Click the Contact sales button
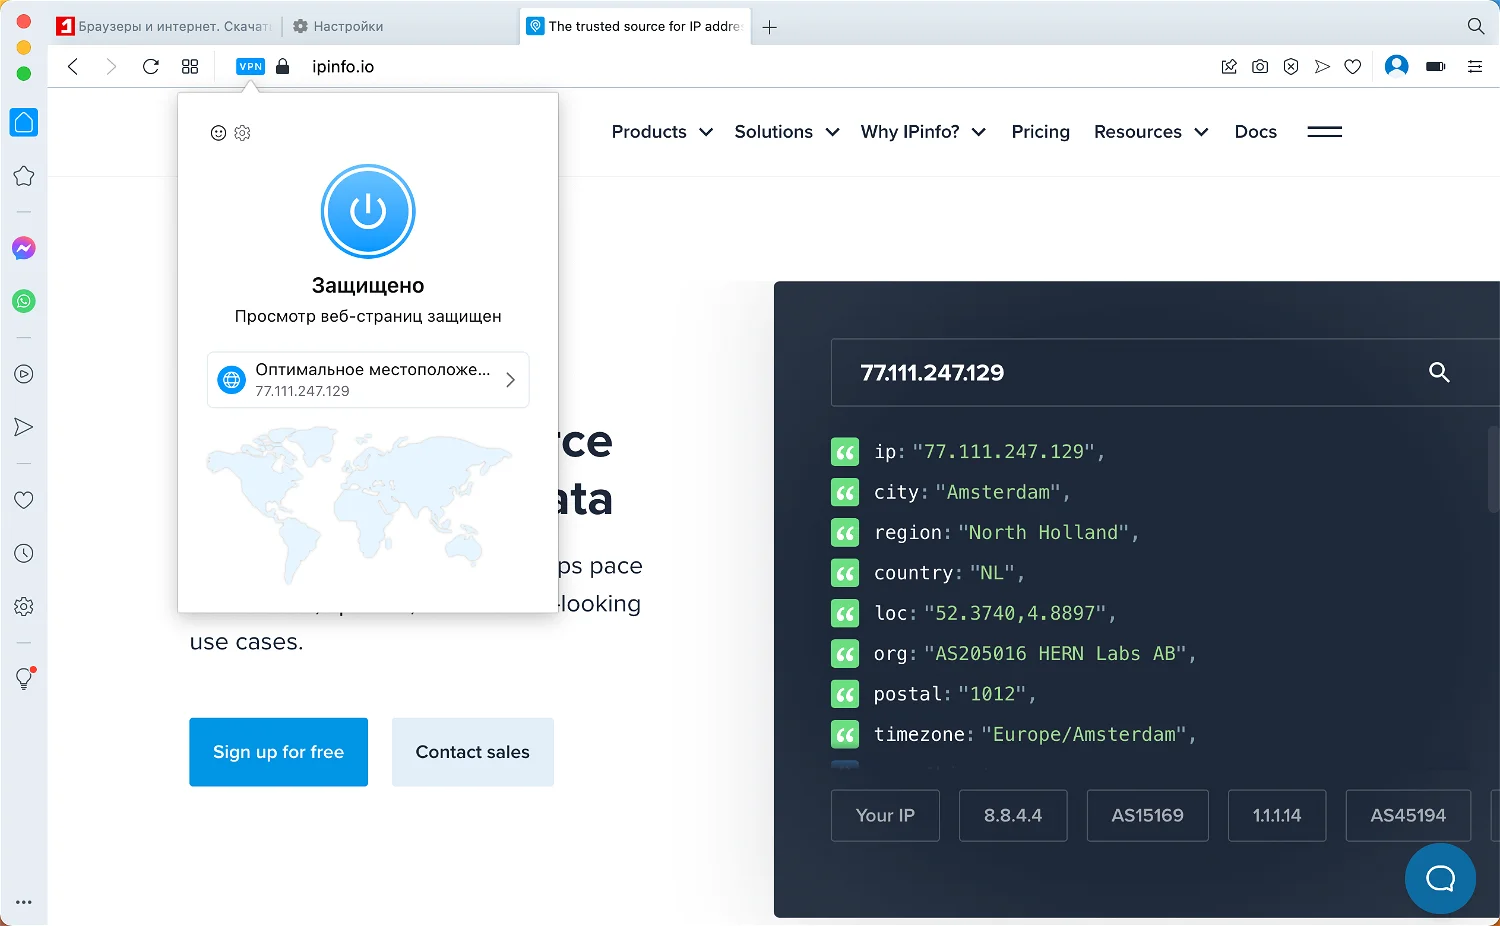 click(472, 752)
